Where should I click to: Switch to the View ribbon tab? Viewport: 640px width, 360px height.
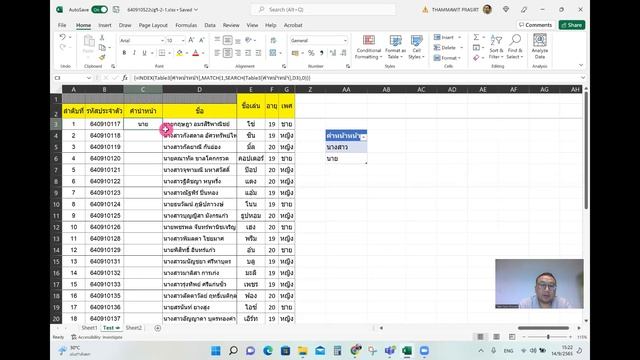(252, 25)
